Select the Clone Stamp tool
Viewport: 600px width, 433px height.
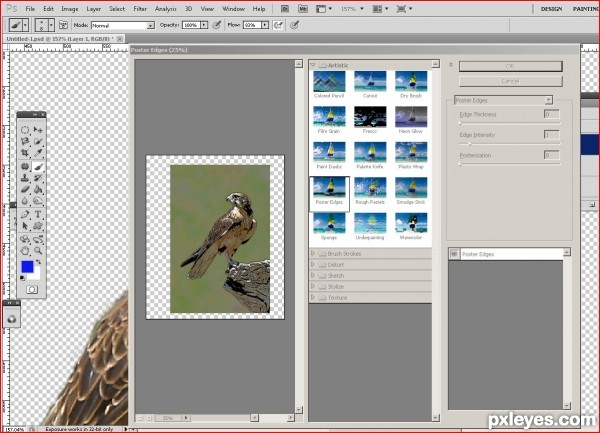tap(25, 178)
